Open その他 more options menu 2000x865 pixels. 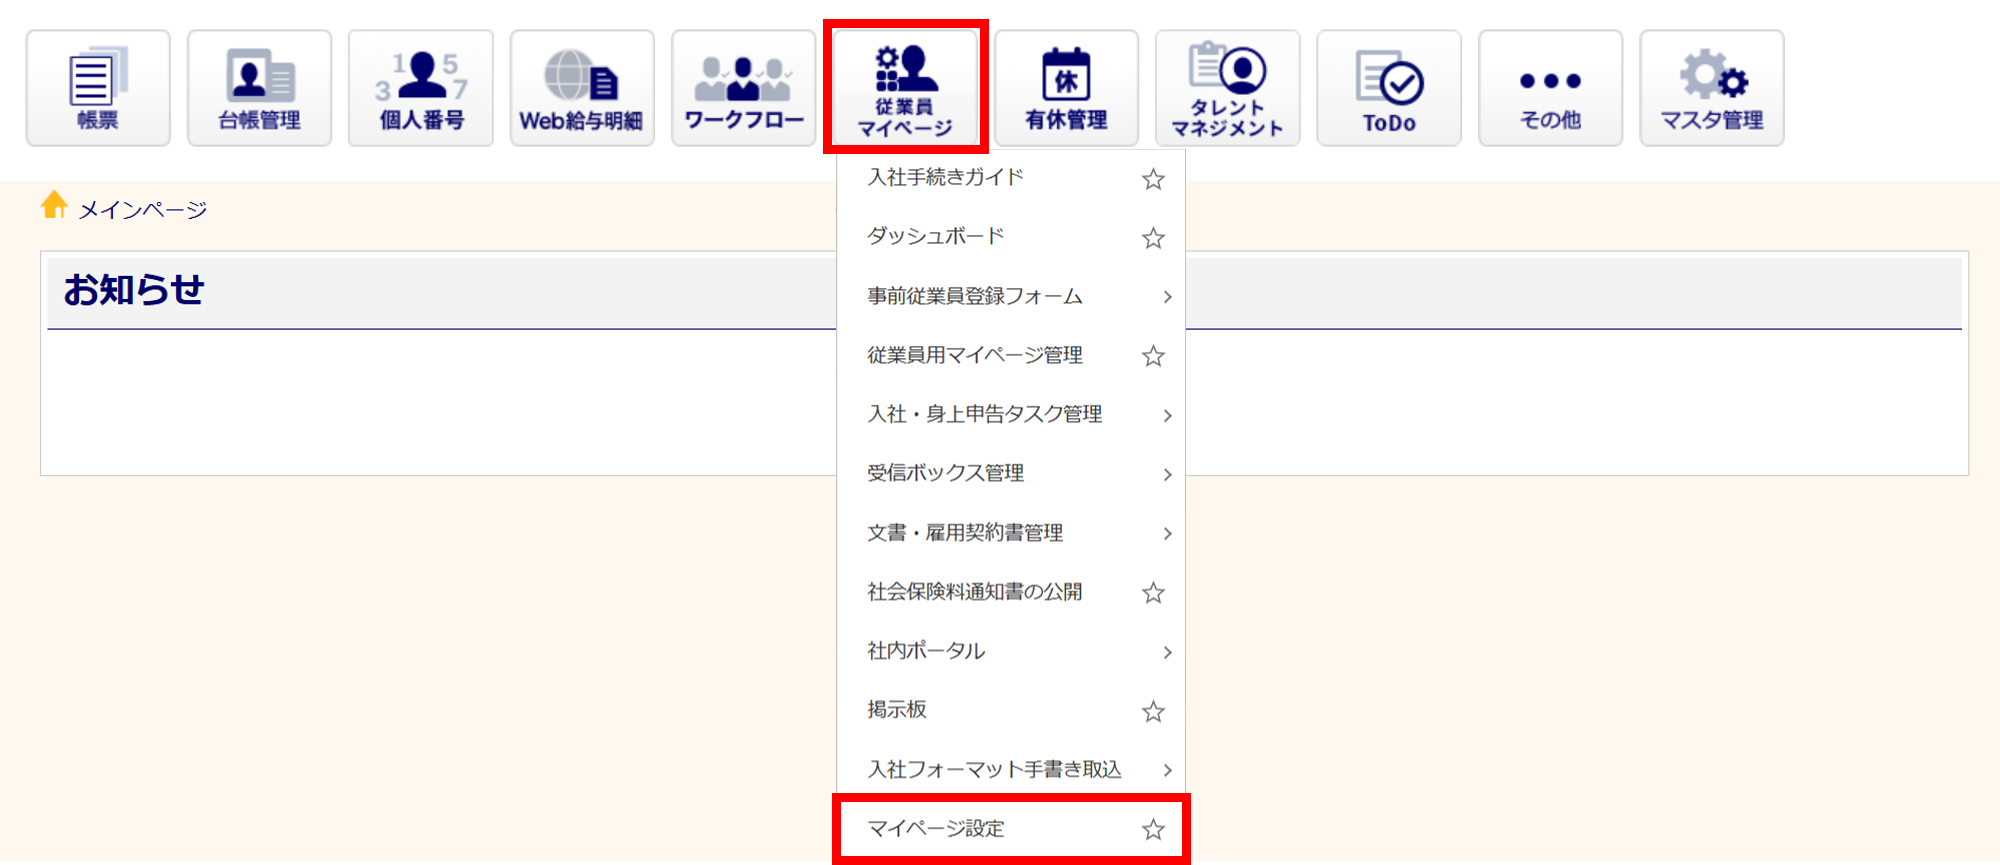tap(1550, 88)
